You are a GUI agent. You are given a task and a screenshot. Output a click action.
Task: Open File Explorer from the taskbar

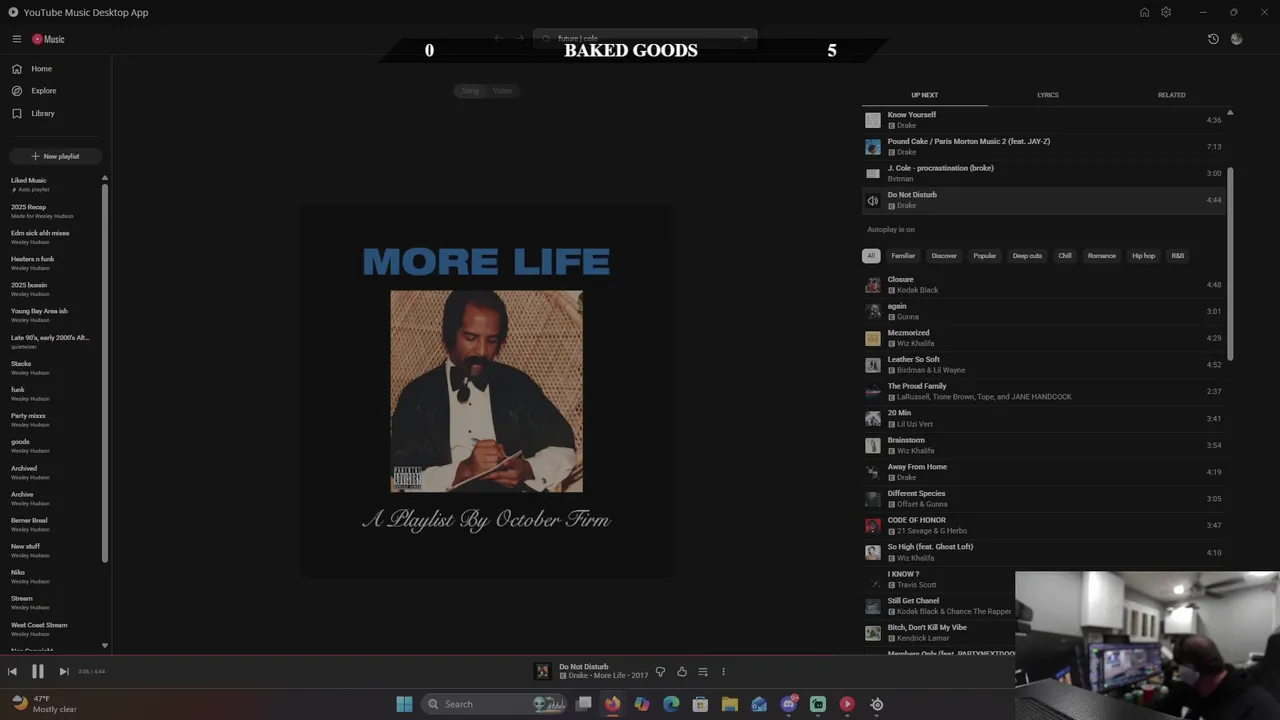pos(729,704)
